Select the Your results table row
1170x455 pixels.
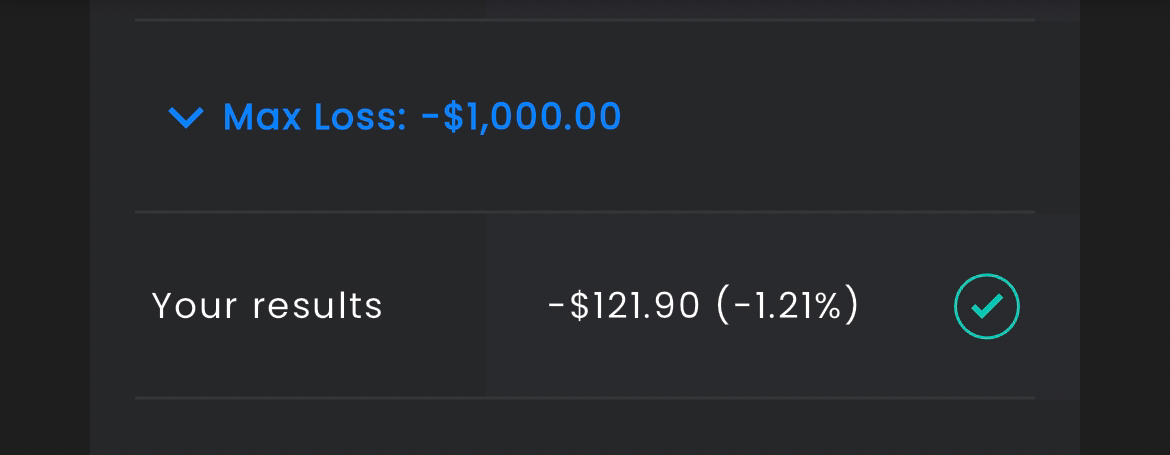(585, 306)
